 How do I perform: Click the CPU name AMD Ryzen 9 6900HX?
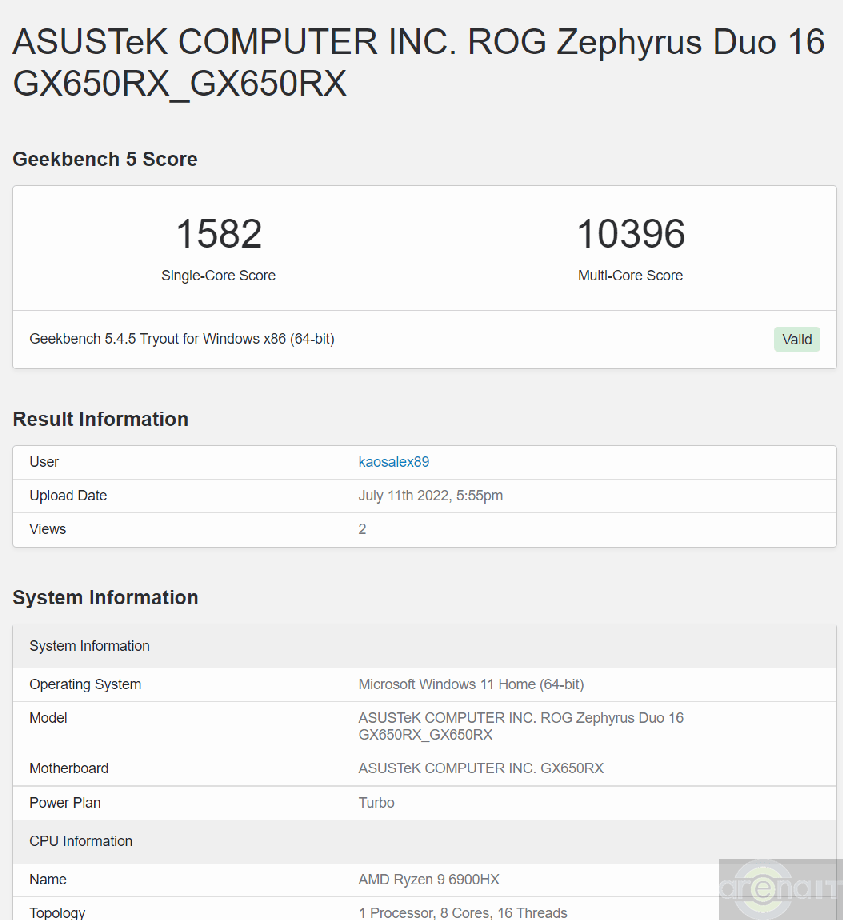click(x=429, y=879)
